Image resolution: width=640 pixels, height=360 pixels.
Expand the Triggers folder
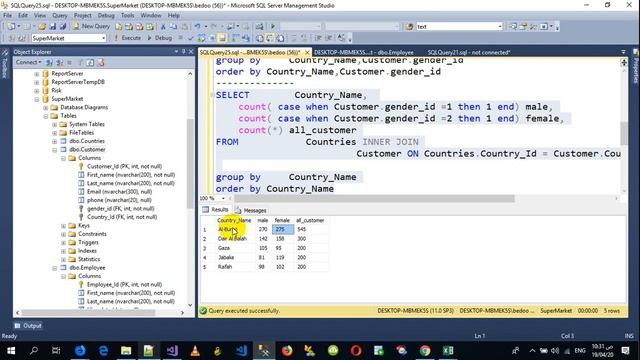pos(64,242)
